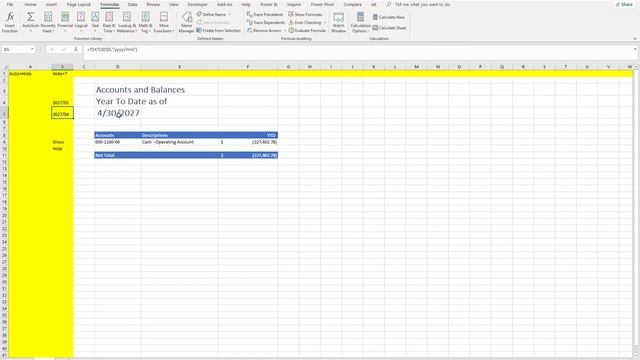Select account 000-1100-00 cell
Image resolution: width=640 pixels, height=360 pixels.
118,142
